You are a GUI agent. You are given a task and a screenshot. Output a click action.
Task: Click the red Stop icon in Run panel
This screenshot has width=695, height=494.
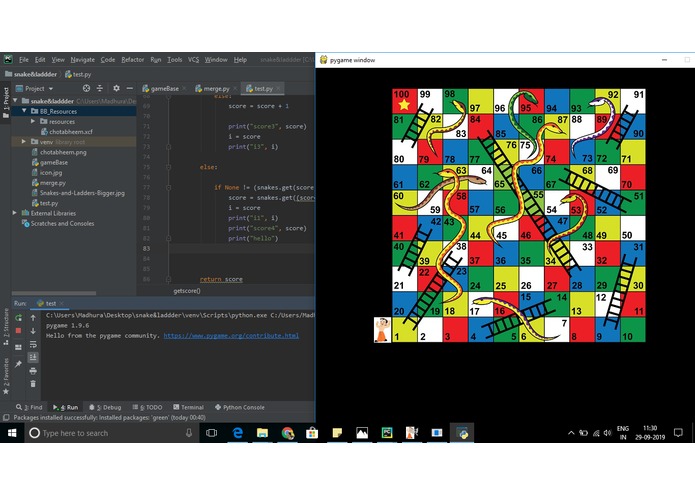pos(18,331)
